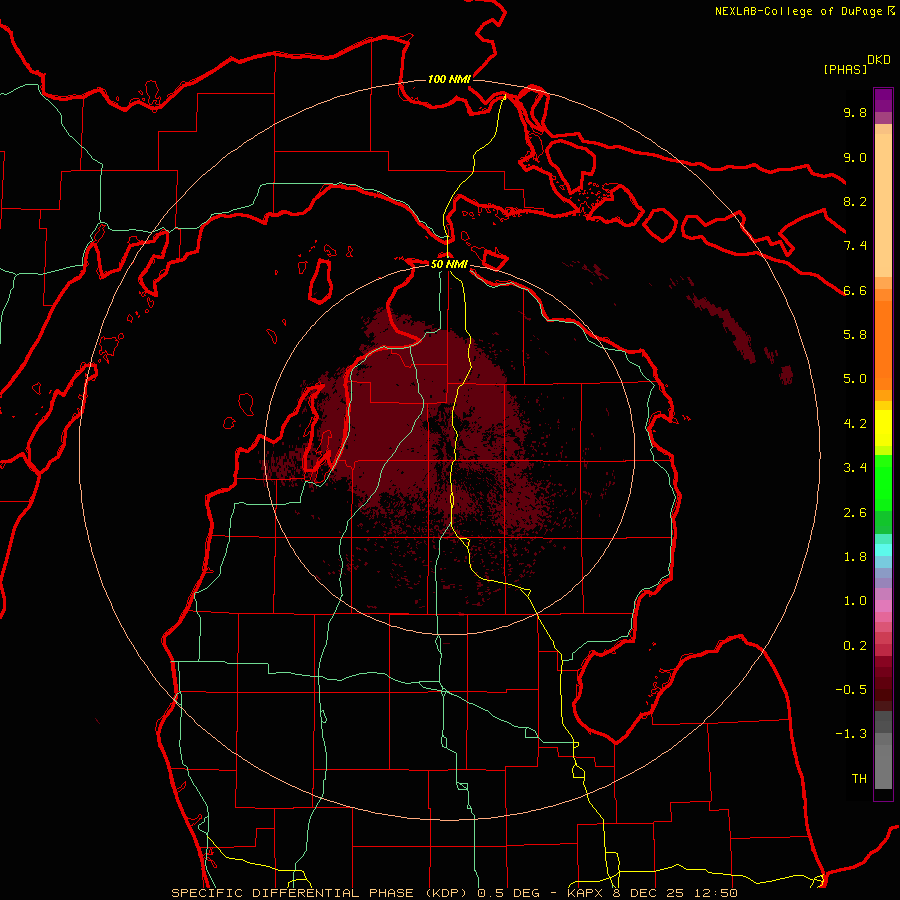
Task: Click the 7.4 scale value
Action: pyautogui.click(x=855, y=246)
